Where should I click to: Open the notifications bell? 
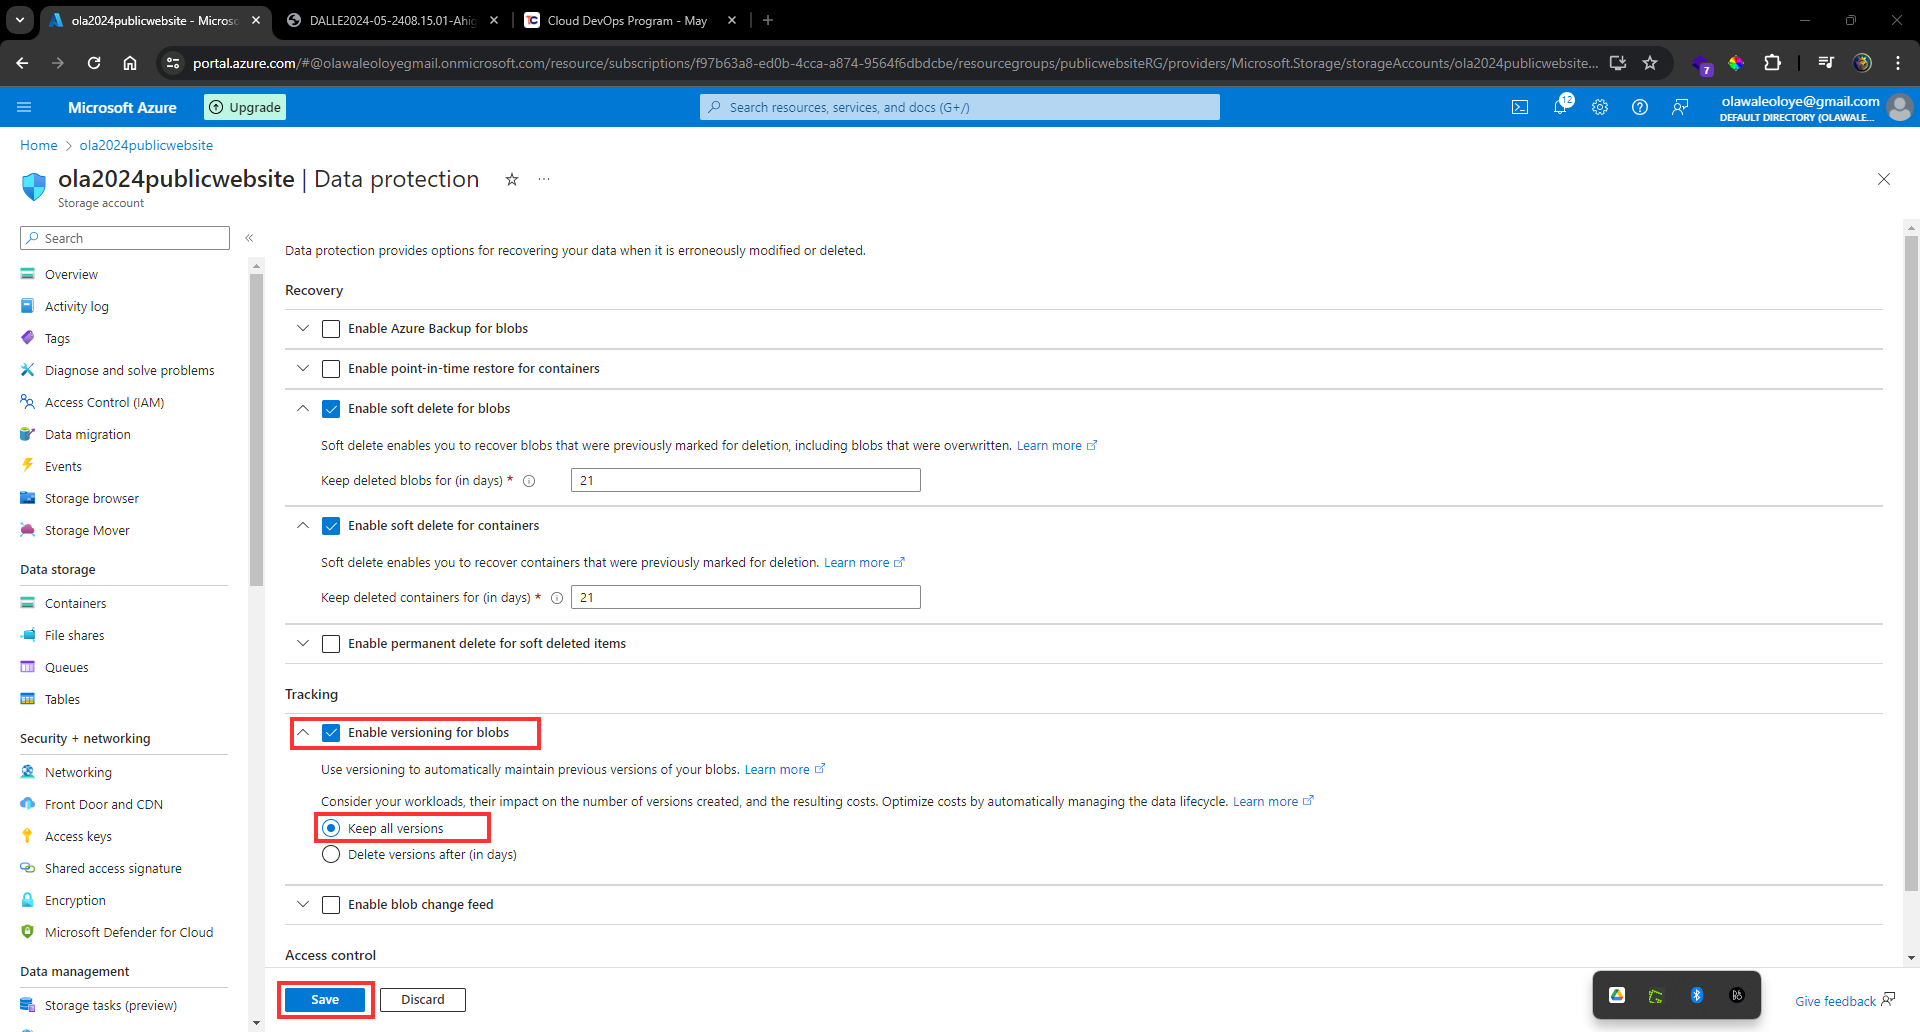(x=1562, y=107)
